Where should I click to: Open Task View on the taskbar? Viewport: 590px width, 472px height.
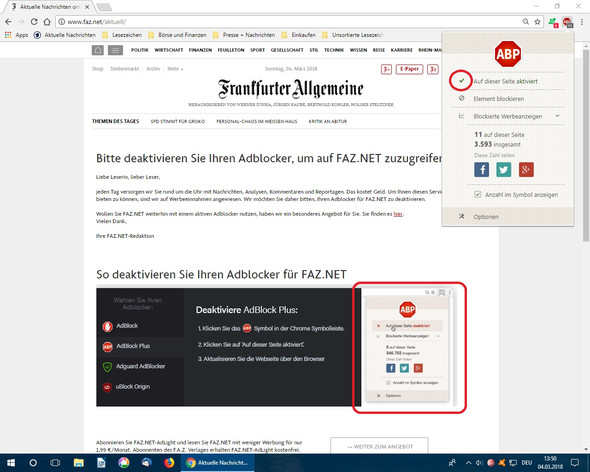(x=55, y=463)
